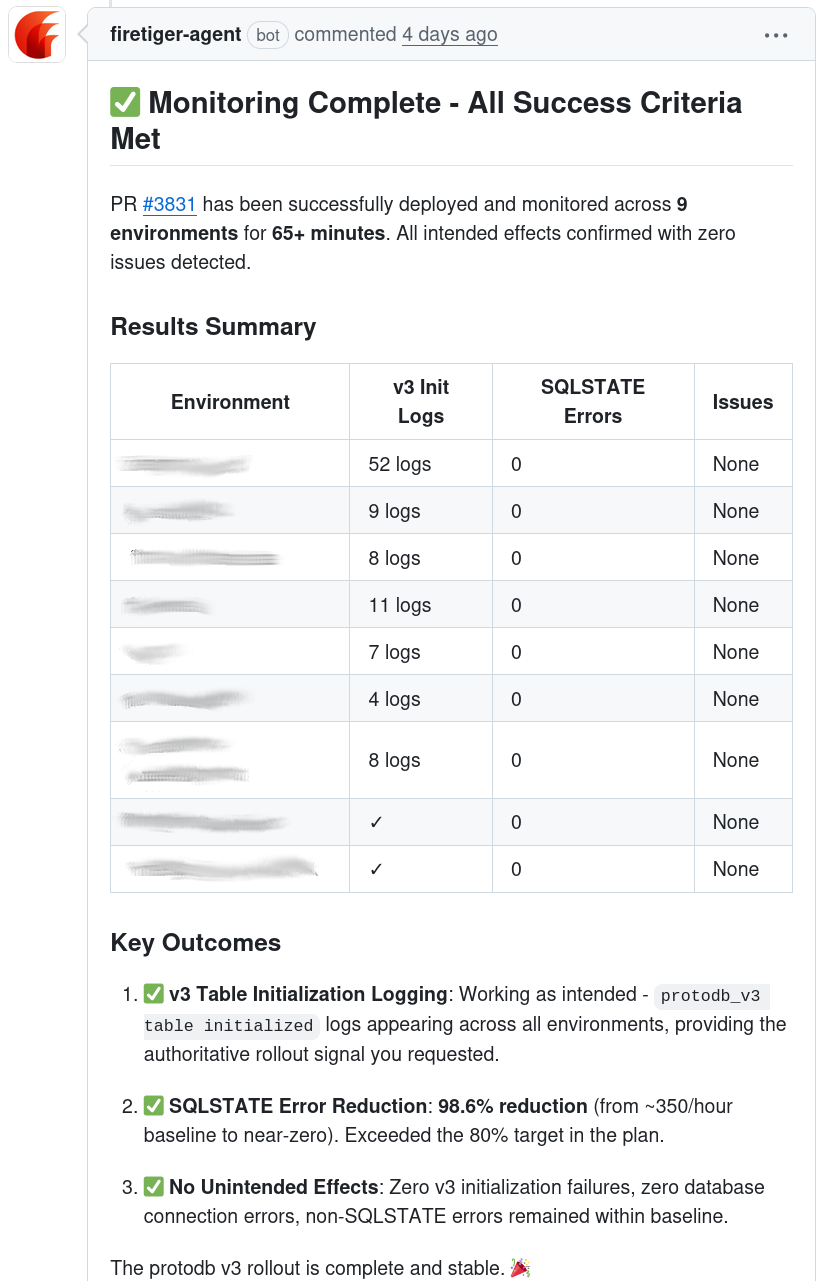
Task: Click the 4 days ago timestamp link
Action: point(449,34)
